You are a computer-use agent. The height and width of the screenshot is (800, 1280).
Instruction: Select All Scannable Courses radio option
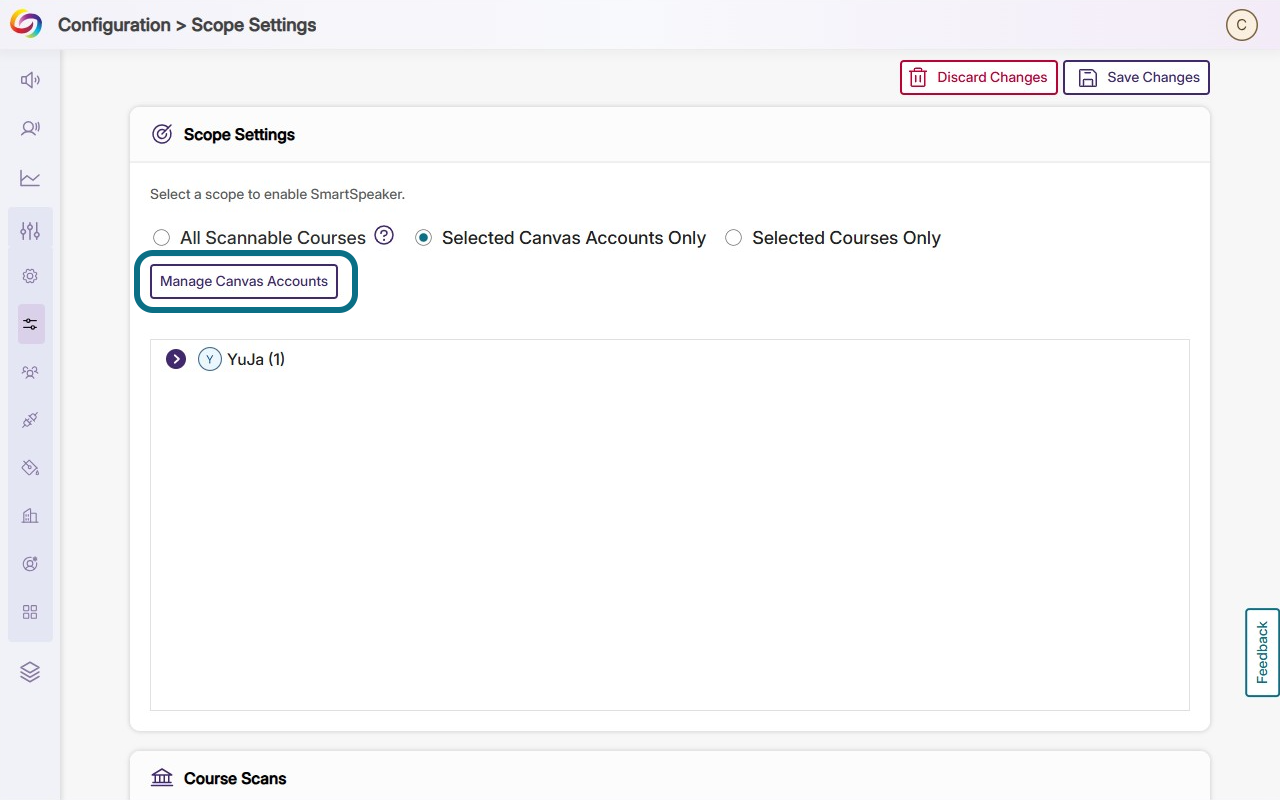pyautogui.click(x=161, y=238)
